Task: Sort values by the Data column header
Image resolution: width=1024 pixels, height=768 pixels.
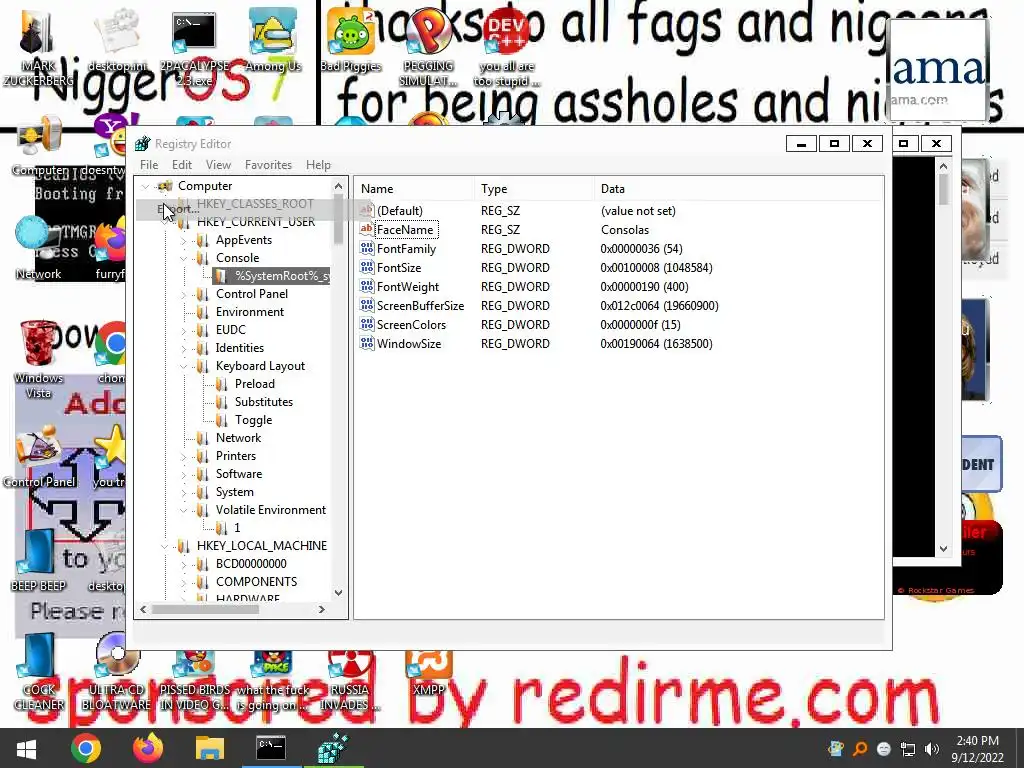Action: click(x=739, y=189)
